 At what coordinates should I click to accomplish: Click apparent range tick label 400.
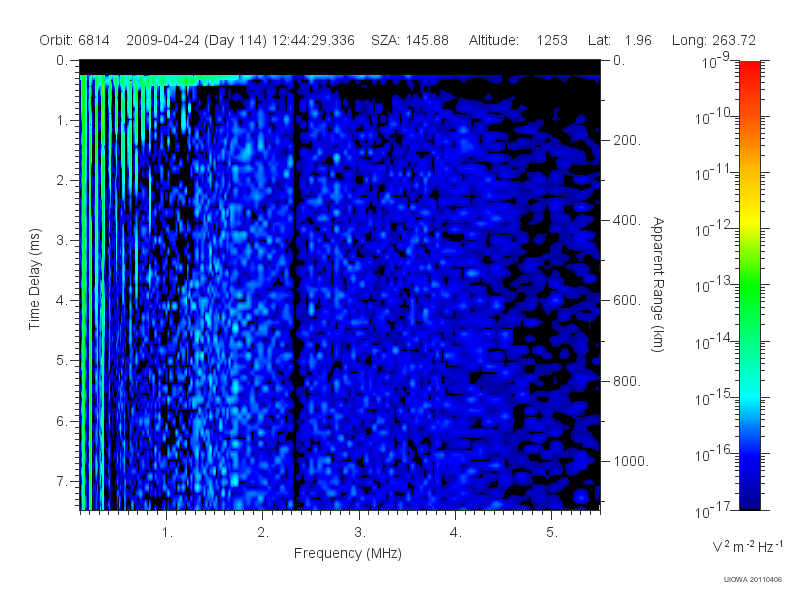click(x=627, y=220)
